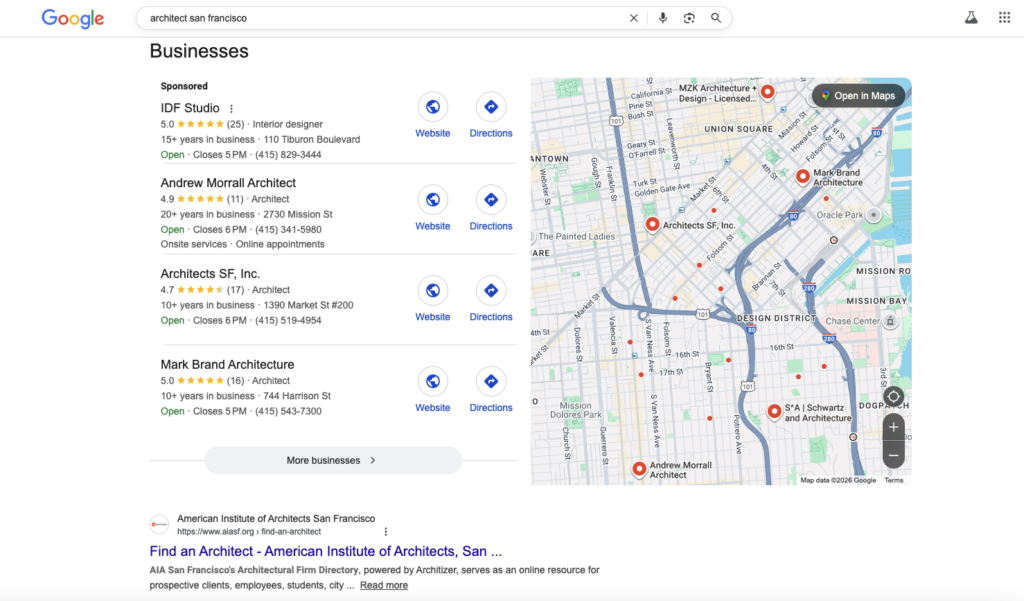1024x601 pixels.
Task: Open IDF Studio ad options menu
Action: coord(232,109)
